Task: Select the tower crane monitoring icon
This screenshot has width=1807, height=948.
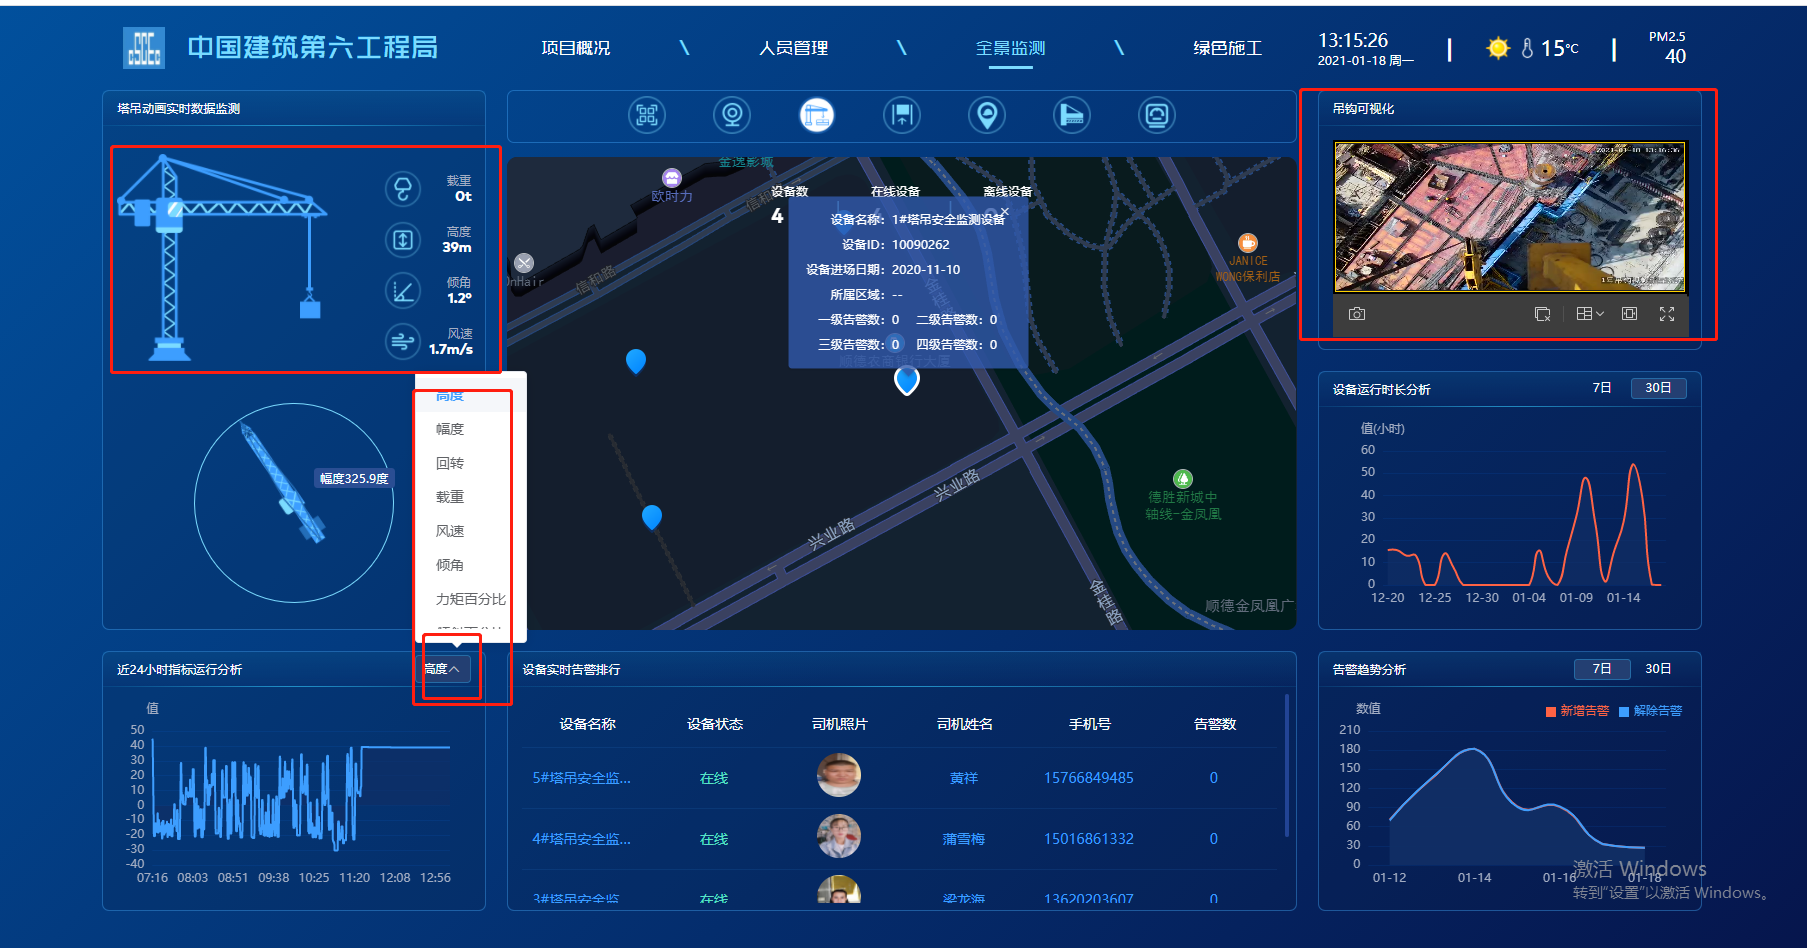Action: click(x=817, y=115)
